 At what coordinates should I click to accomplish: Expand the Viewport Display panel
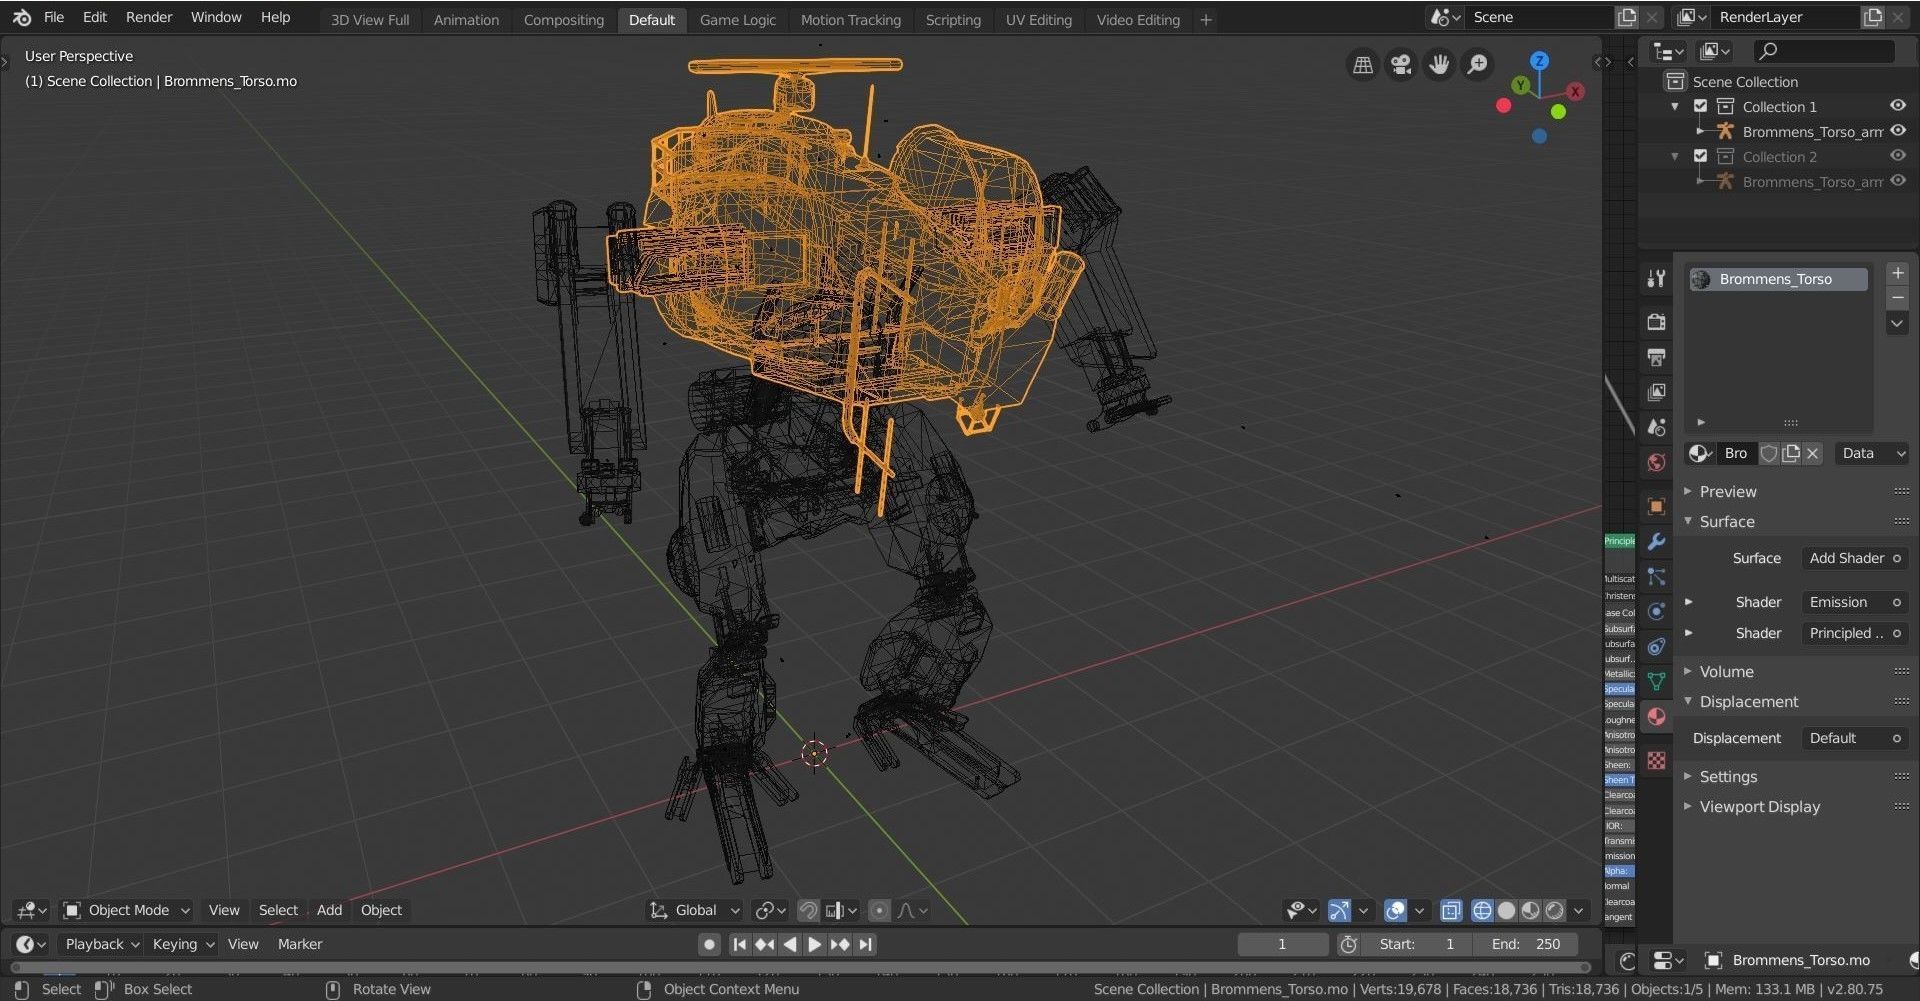1759,806
